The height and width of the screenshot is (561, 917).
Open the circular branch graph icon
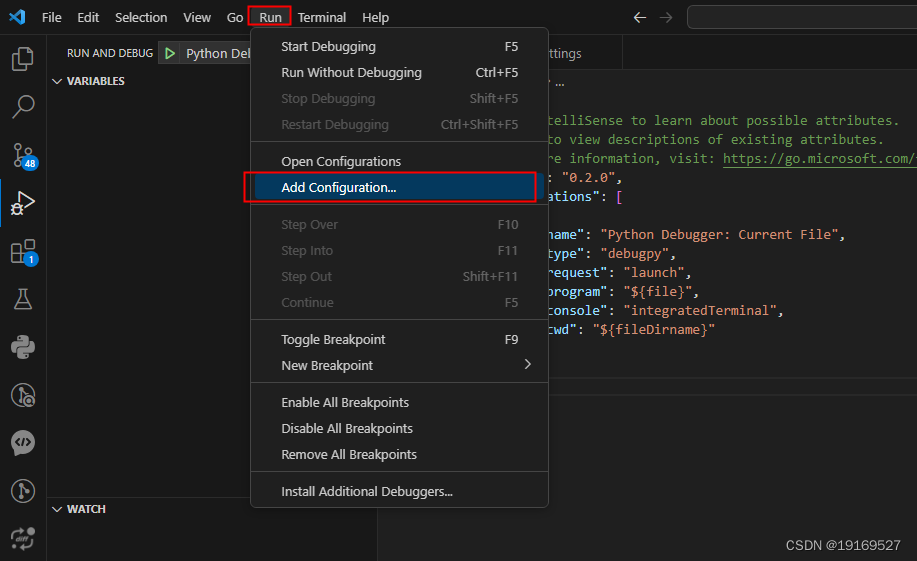click(x=23, y=491)
